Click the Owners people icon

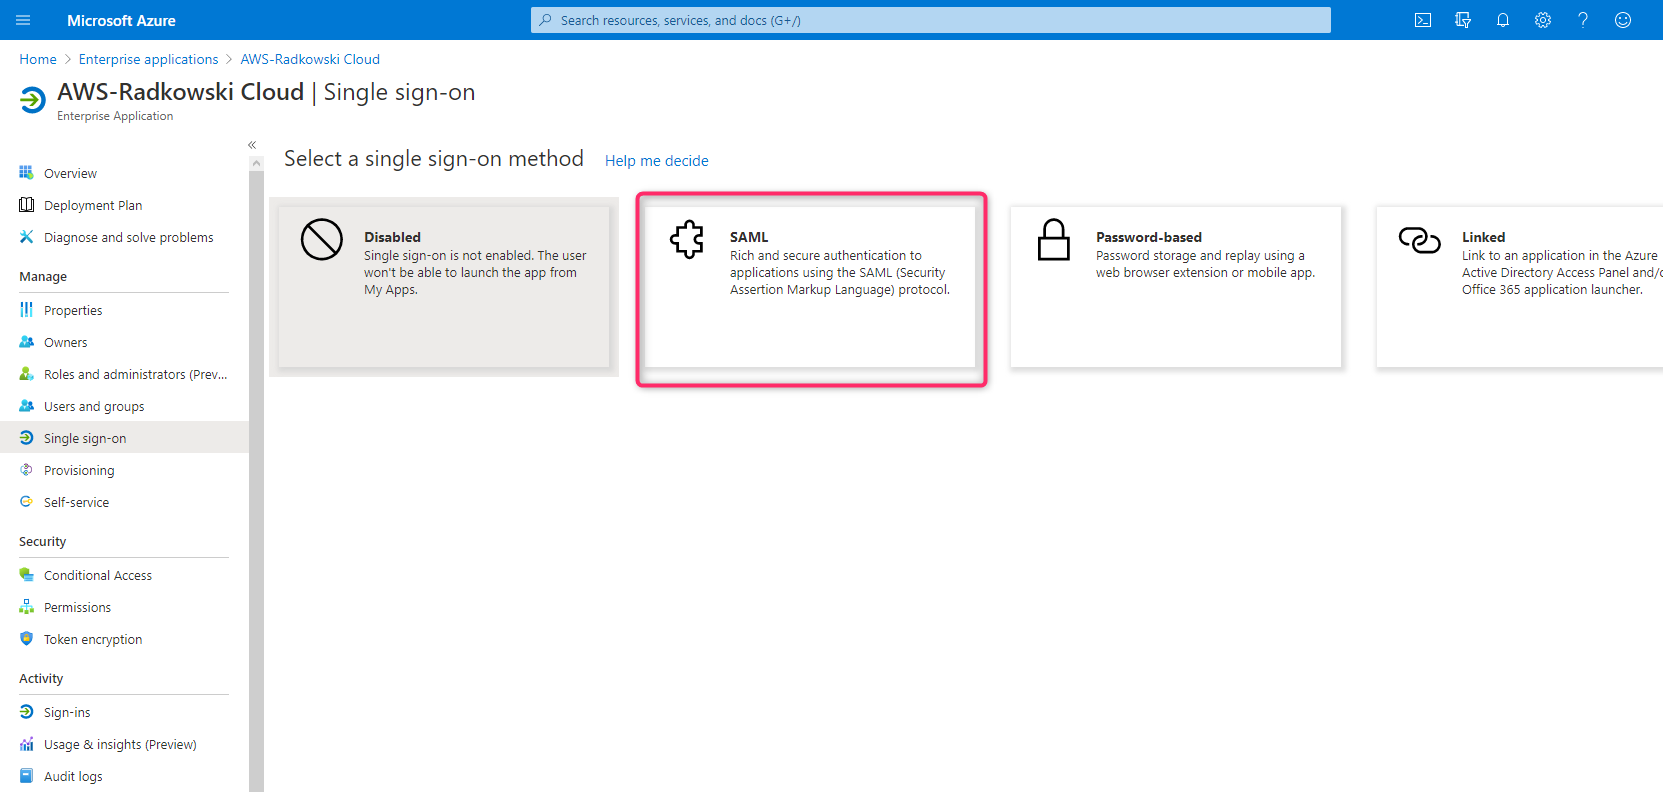coord(27,342)
